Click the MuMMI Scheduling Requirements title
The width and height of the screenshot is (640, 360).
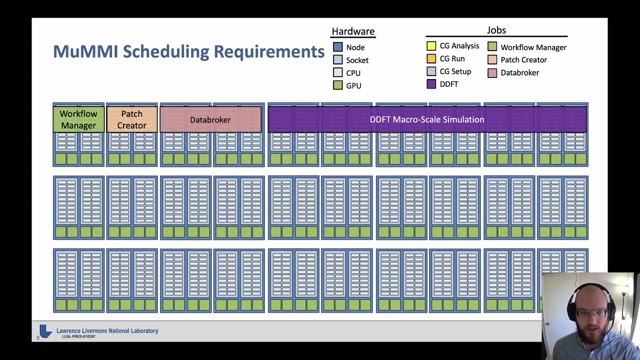click(189, 51)
